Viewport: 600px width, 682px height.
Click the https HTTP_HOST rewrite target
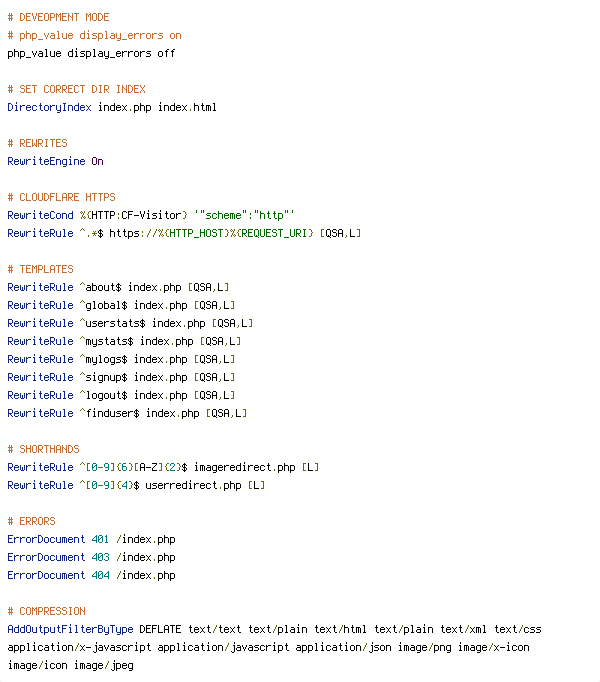click(x=211, y=234)
